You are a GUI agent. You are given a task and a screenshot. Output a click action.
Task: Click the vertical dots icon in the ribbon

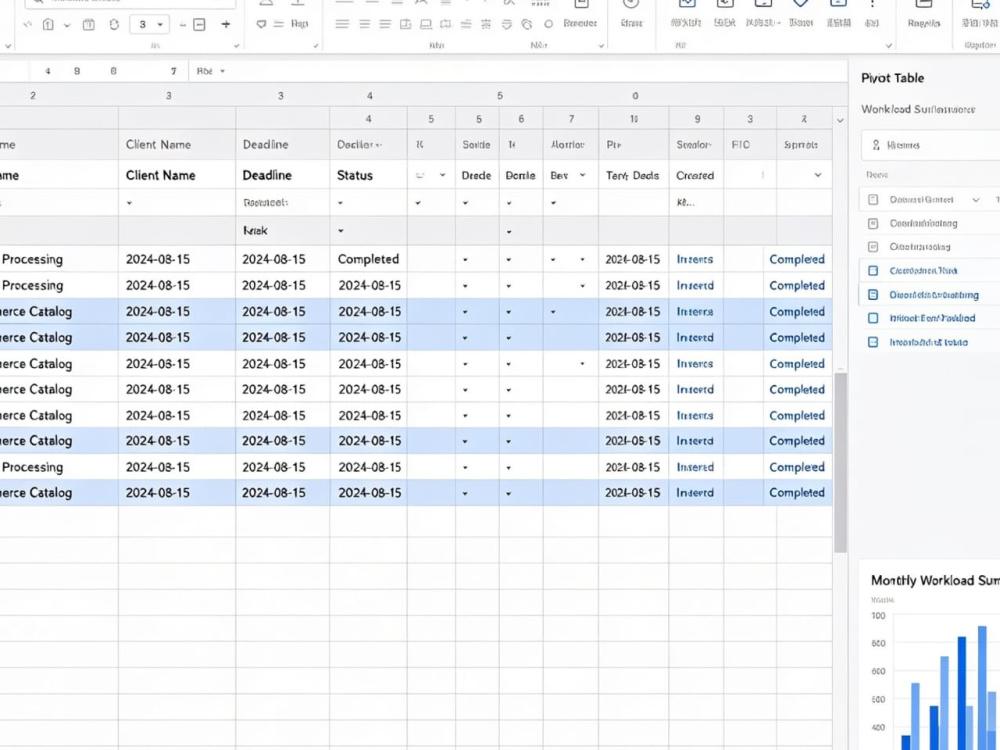click(872, 4)
